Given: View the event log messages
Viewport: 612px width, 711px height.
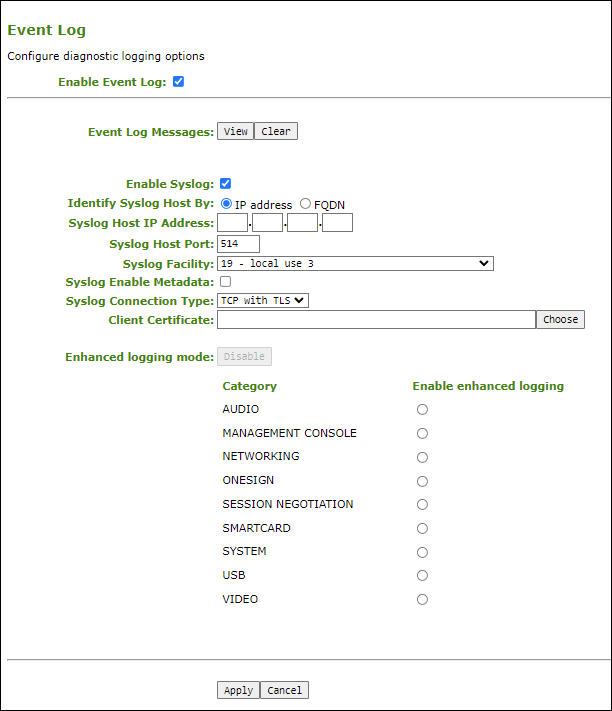Looking at the screenshot, I should [235, 131].
